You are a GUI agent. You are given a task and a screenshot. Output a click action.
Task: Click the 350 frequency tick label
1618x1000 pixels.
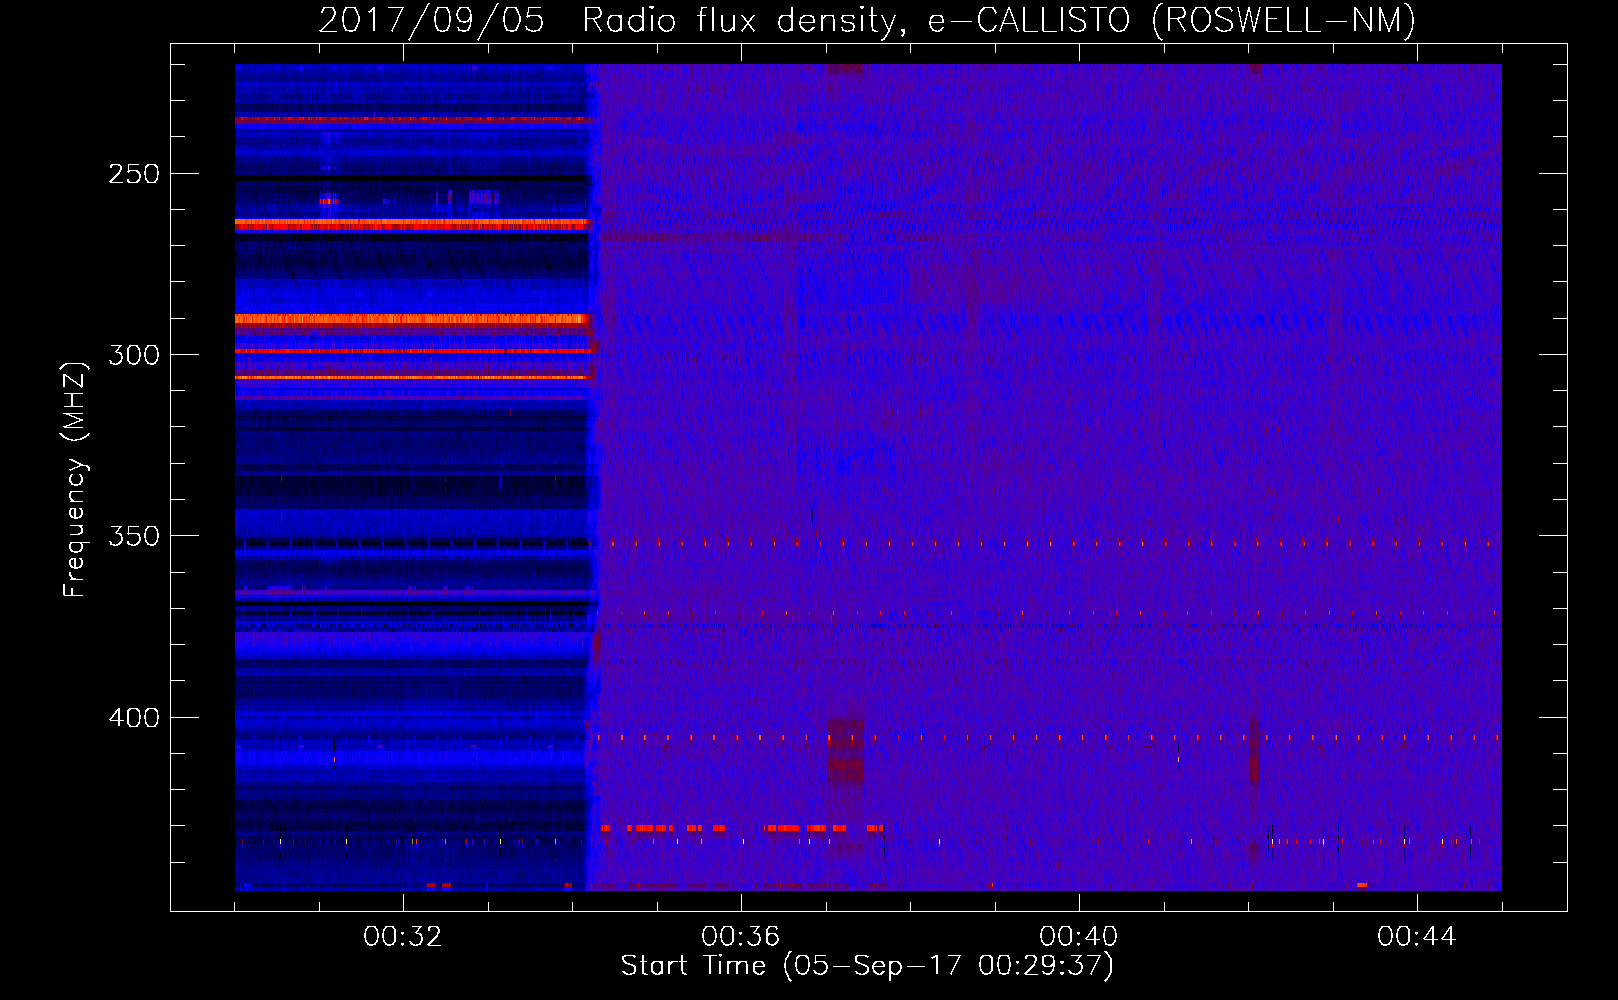134,536
